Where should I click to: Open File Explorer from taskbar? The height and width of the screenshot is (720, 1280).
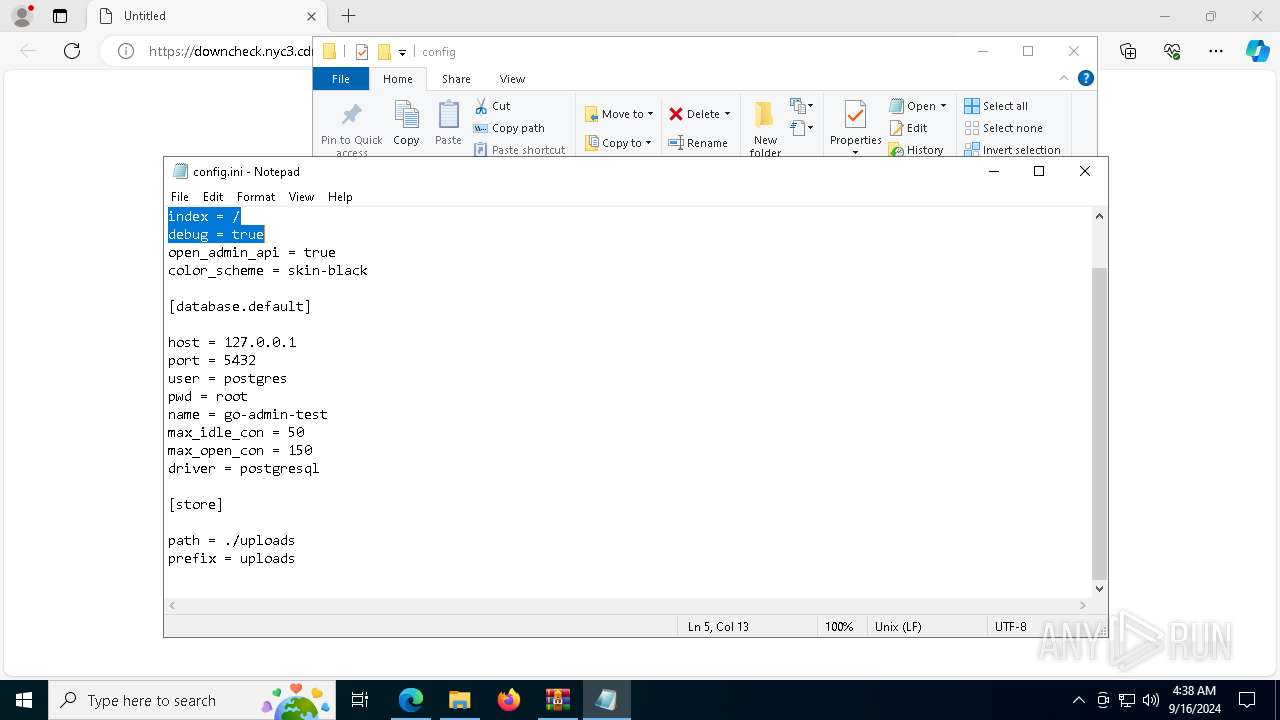point(460,700)
